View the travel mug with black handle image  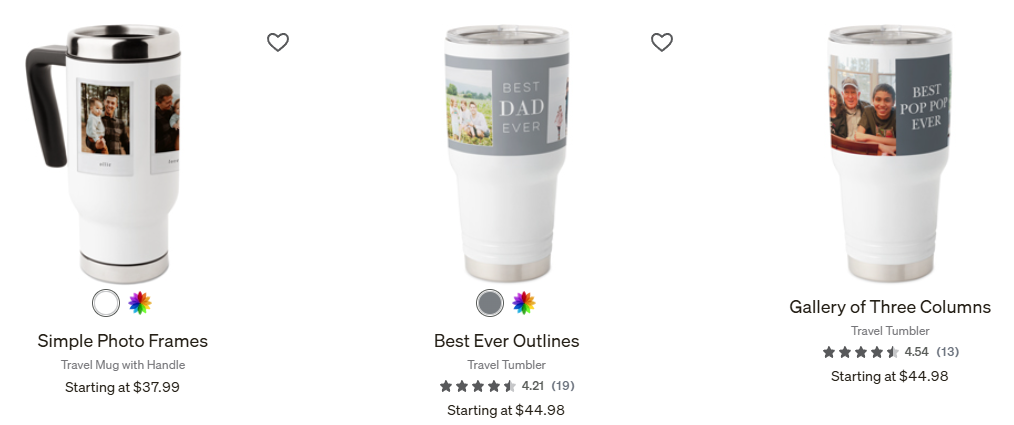tap(103, 154)
